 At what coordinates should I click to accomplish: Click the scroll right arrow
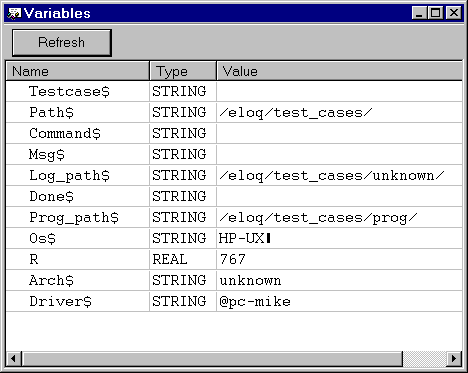pyautogui.click(x=454, y=359)
